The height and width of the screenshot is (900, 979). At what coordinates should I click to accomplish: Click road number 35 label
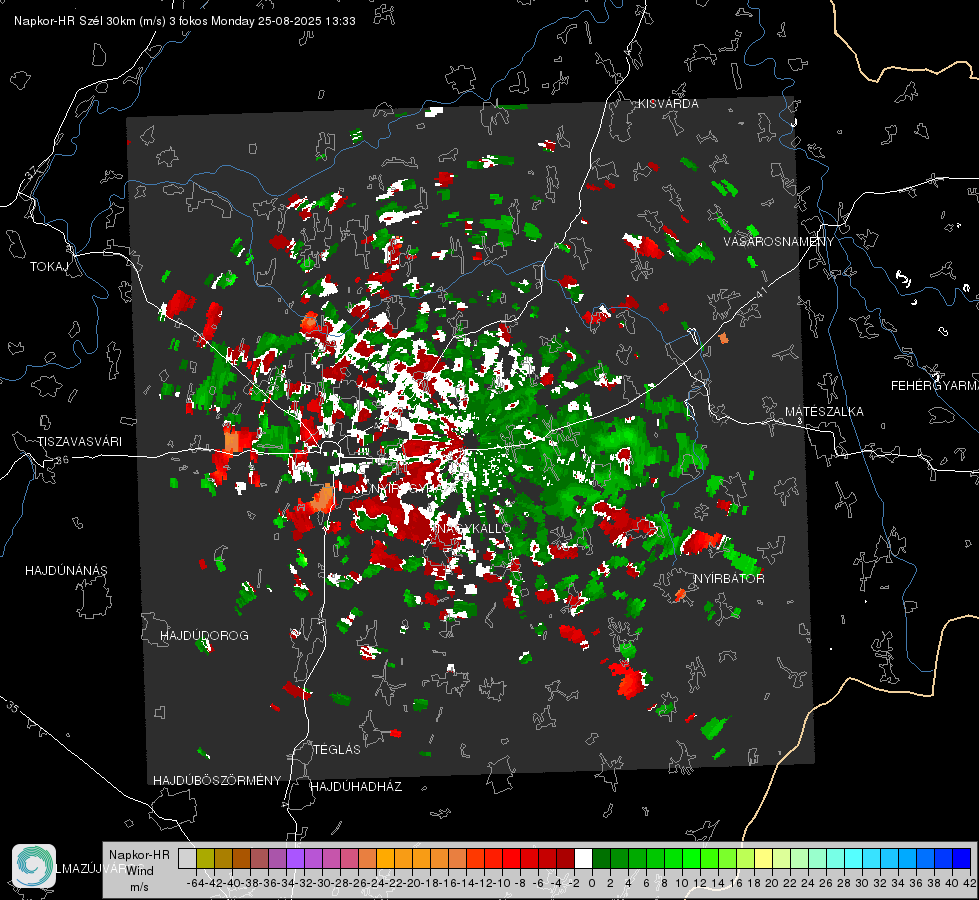tap(13, 706)
